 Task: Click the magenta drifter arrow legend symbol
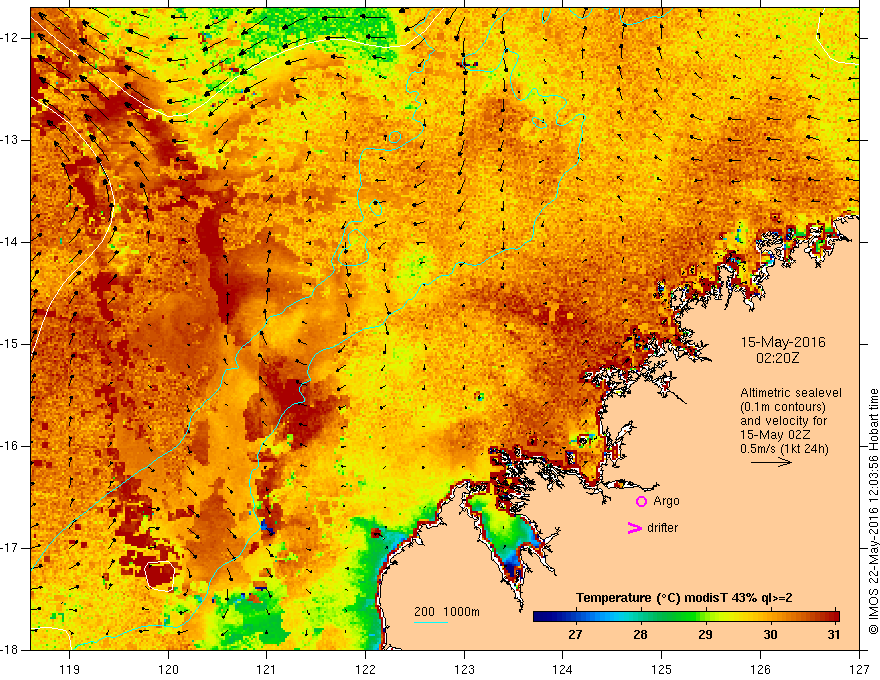pyautogui.click(x=634, y=528)
